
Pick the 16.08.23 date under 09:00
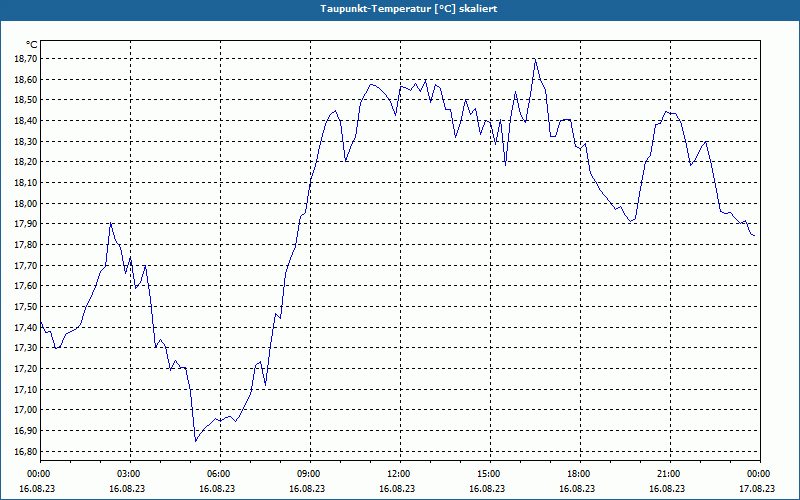(x=307, y=488)
